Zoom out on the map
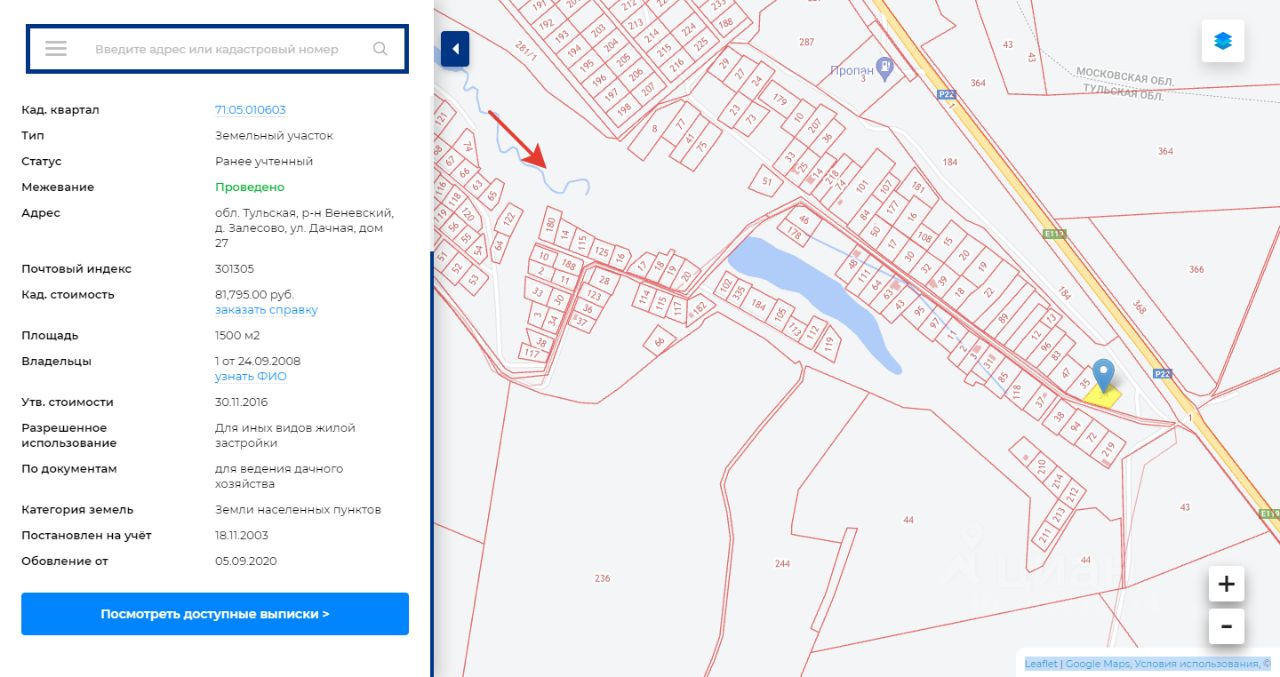The width and height of the screenshot is (1280, 677). pyautogui.click(x=1226, y=627)
